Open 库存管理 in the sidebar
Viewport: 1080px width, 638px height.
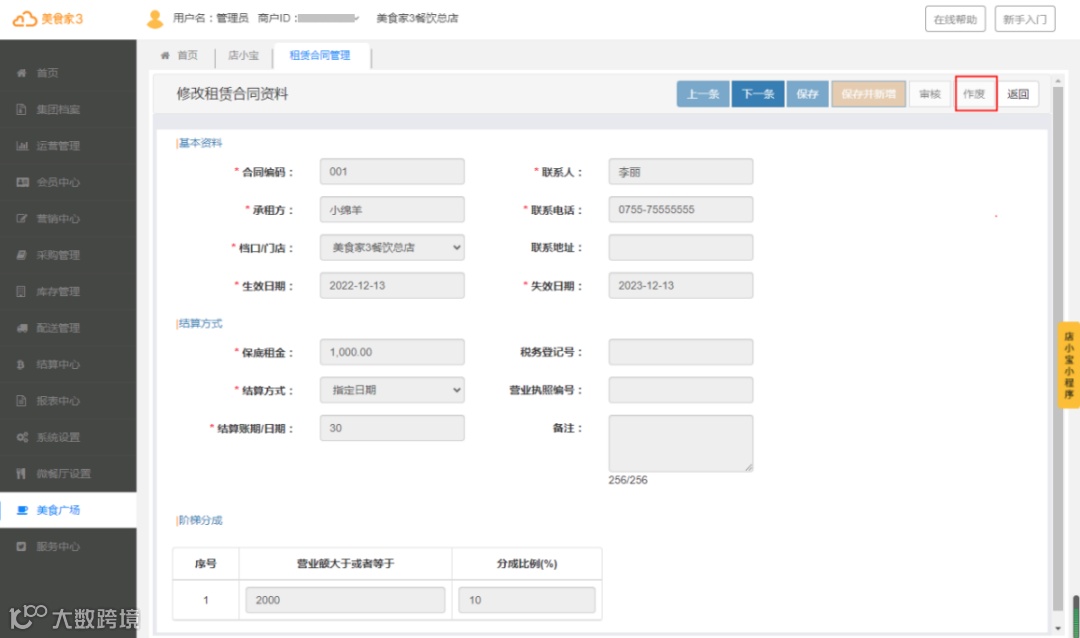pos(68,292)
